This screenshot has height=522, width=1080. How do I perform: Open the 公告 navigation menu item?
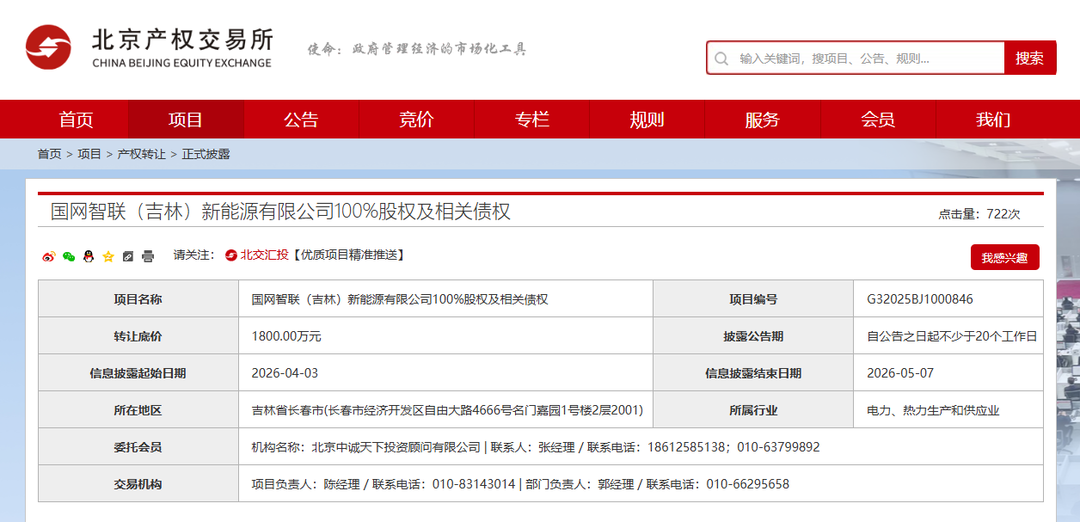301,120
